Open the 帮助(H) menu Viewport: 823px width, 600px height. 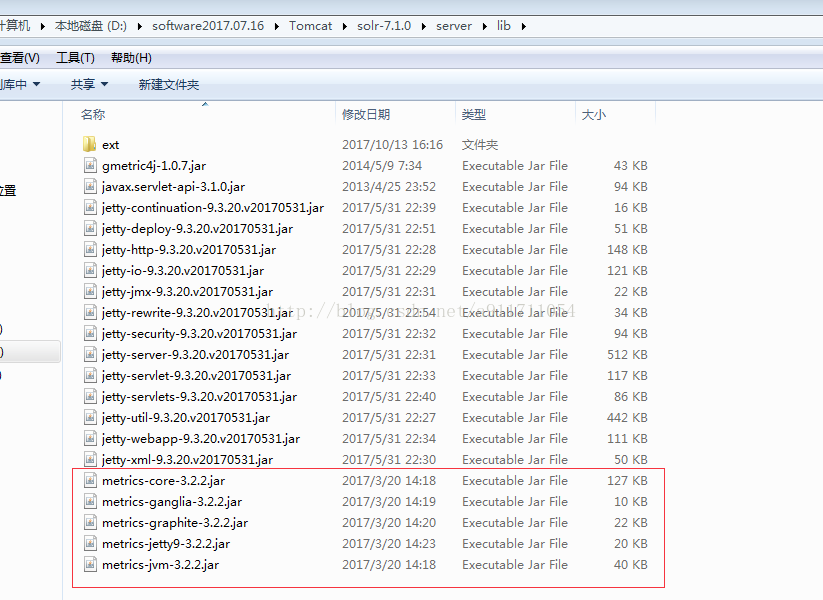coord(131,58)
